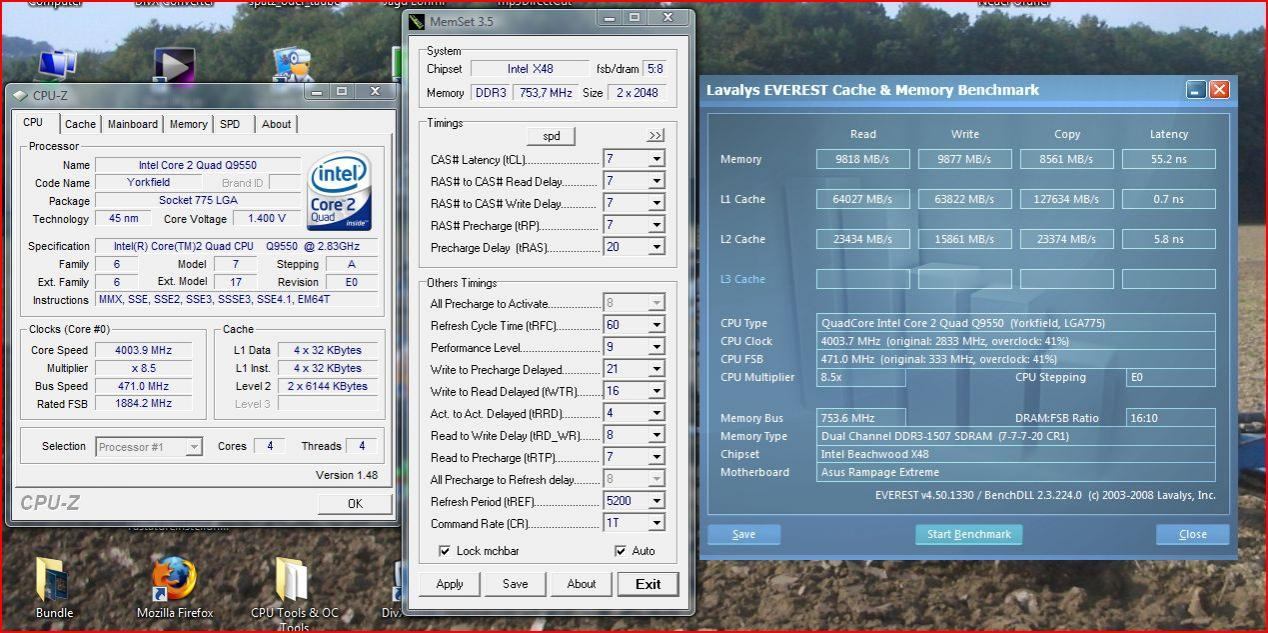Open the messenger buddy desktop icon
The height and width of the screenshot is (633, 1268).
(x=292, y=65)
